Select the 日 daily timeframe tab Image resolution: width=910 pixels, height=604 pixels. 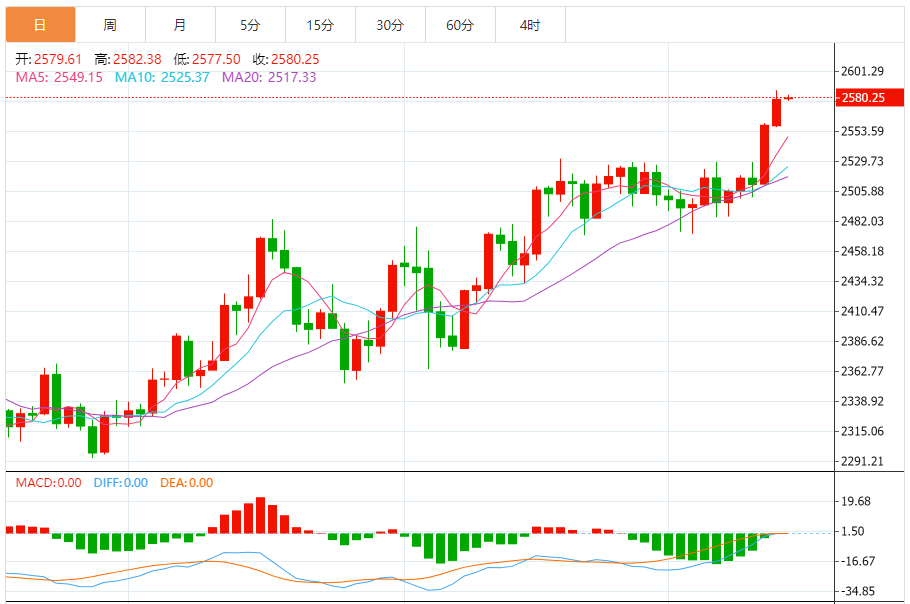[41, 25]
